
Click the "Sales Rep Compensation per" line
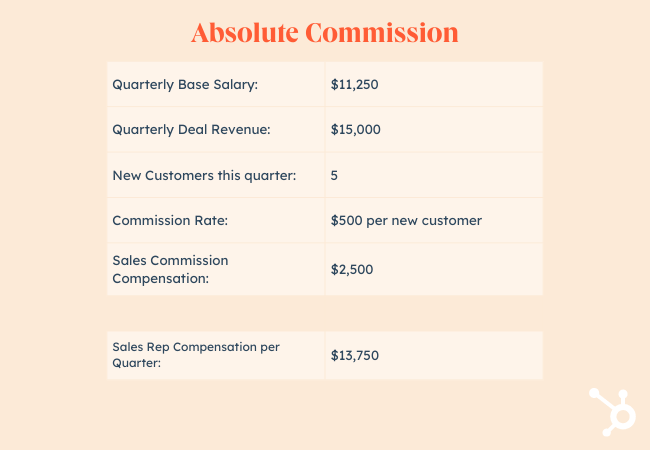(x=196, y=346)
